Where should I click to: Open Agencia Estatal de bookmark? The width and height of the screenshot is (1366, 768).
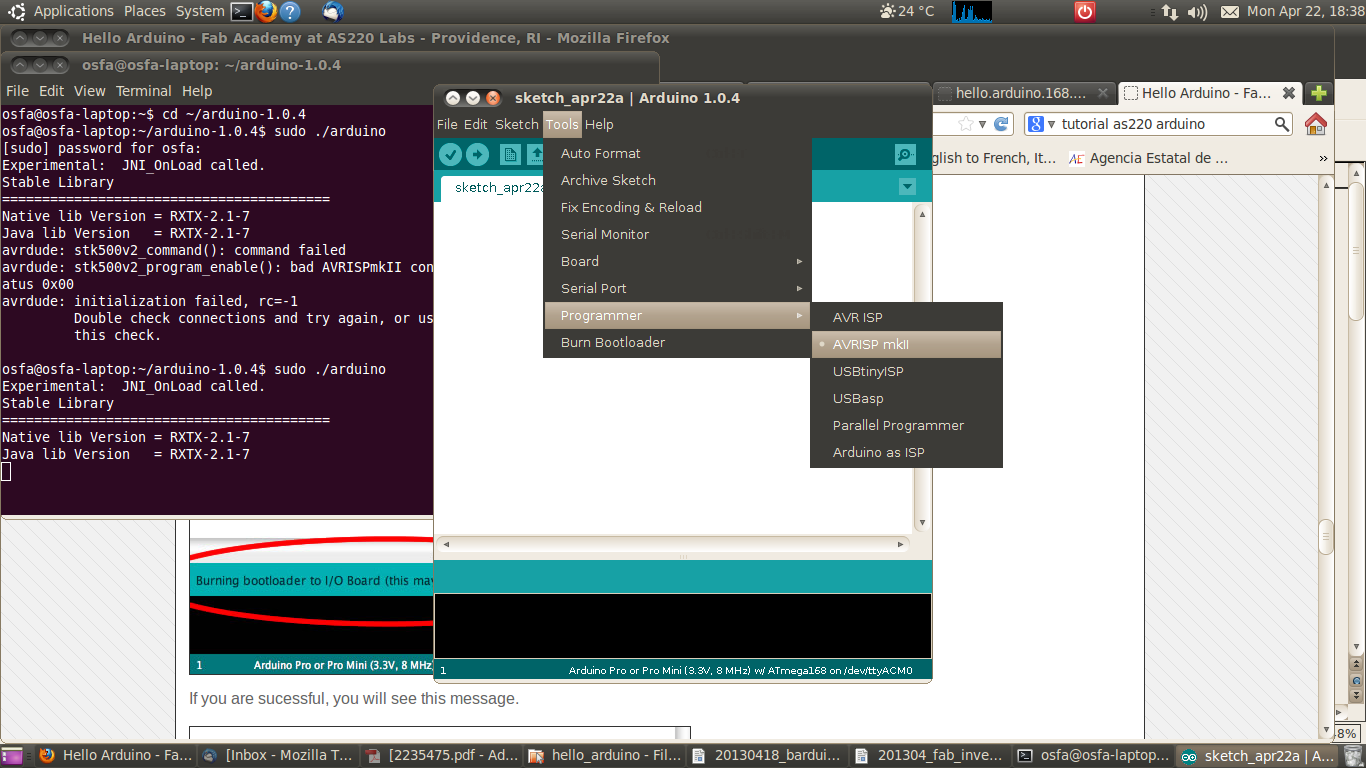click(1147, 158)
